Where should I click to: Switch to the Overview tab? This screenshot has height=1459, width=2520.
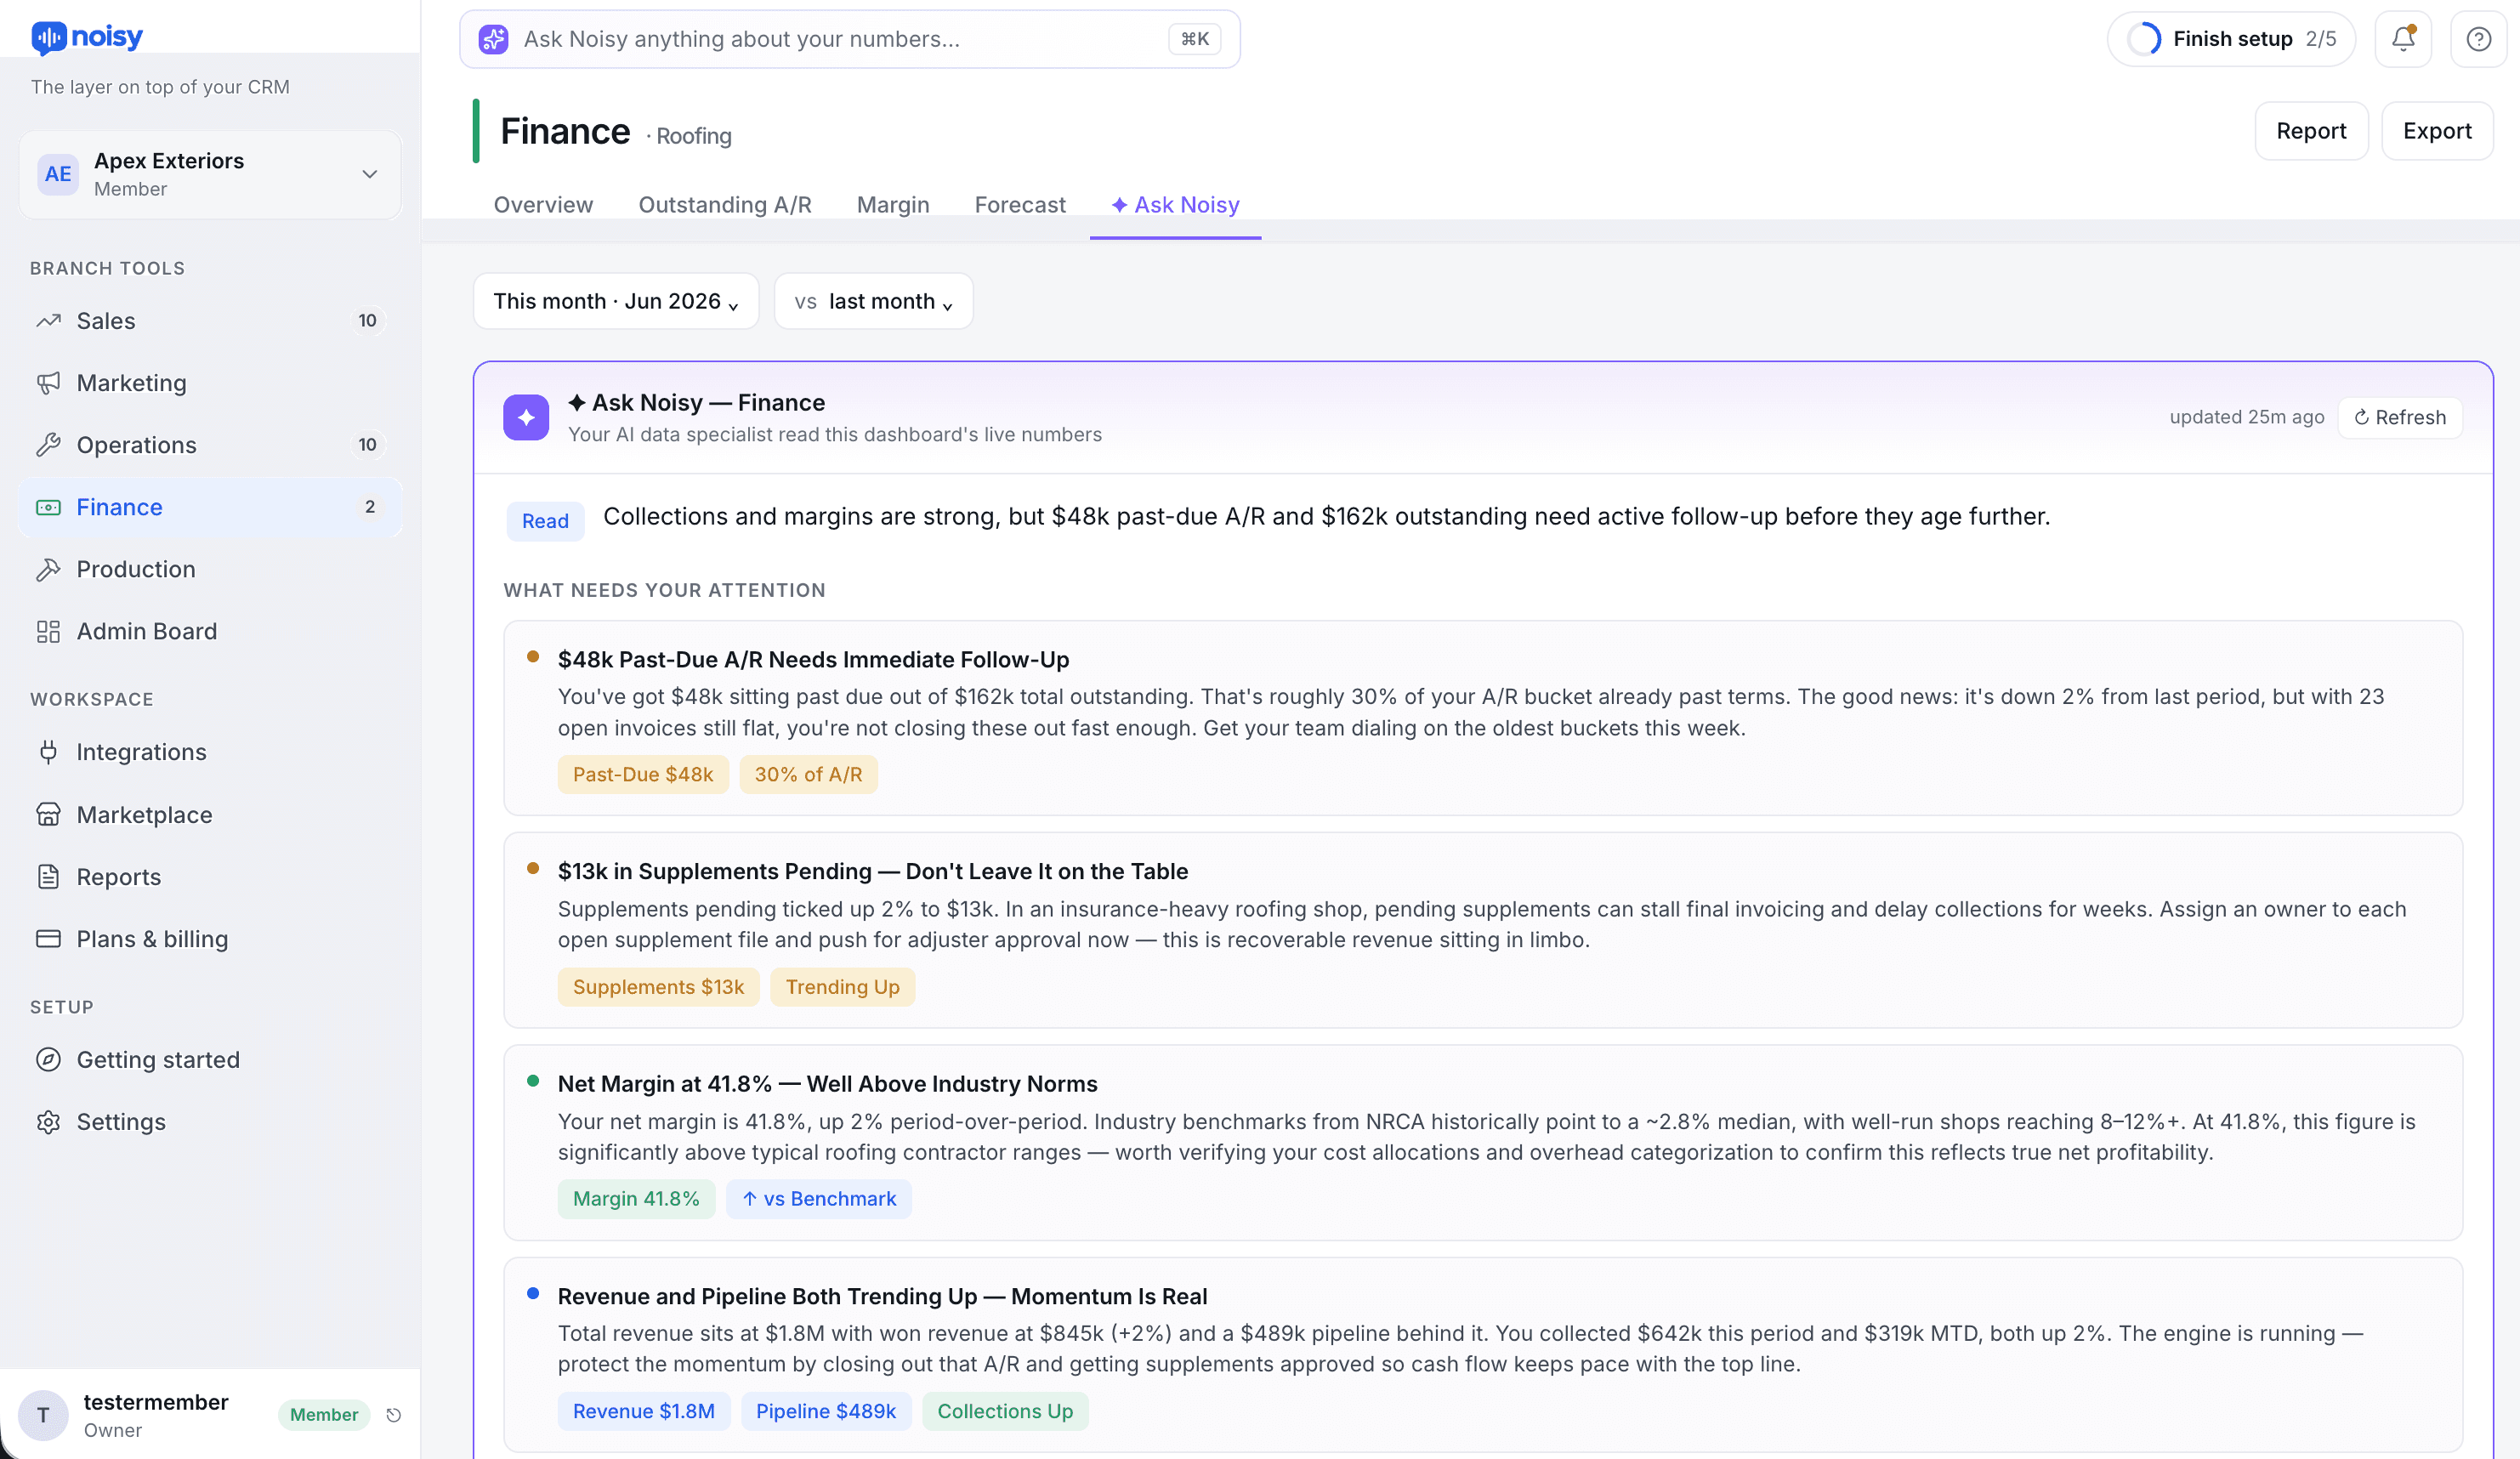[543, 205]
